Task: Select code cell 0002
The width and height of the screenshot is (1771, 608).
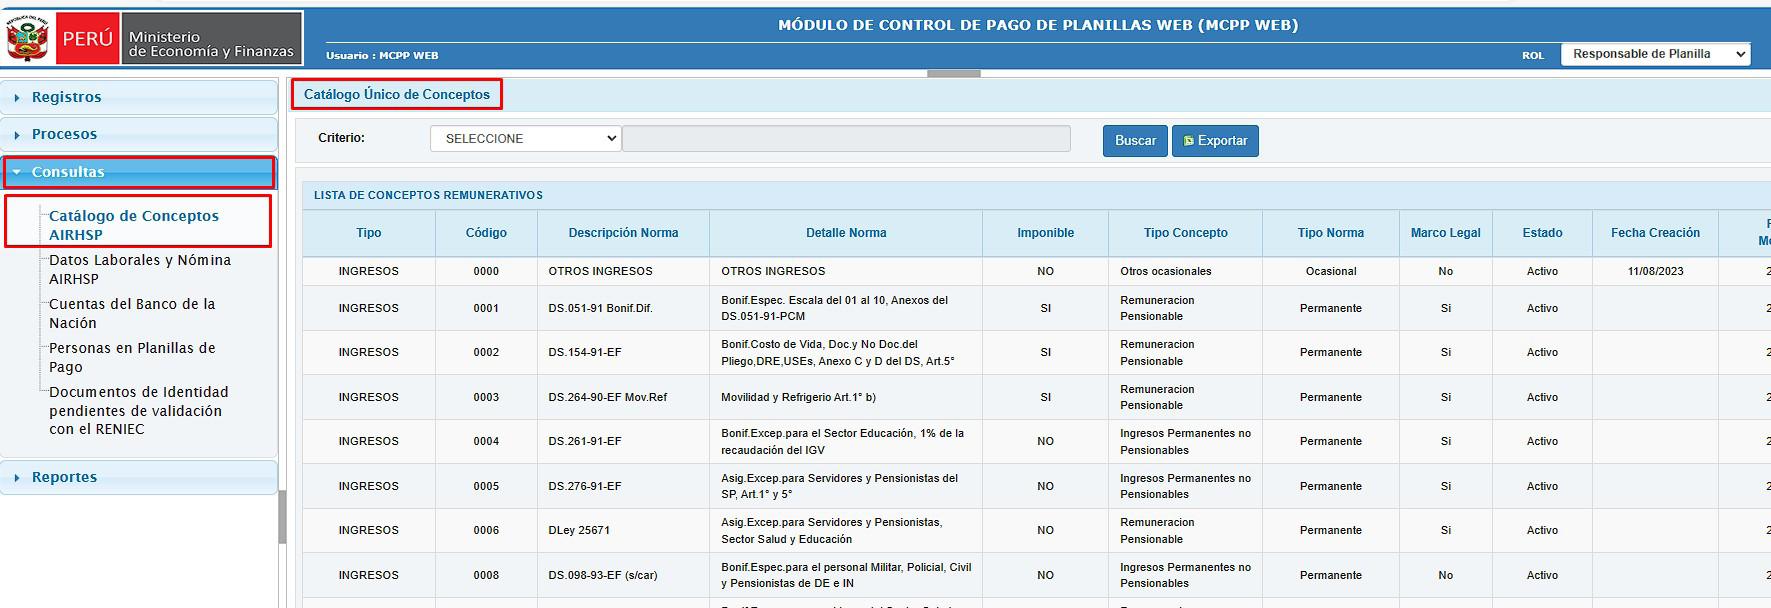Action: [486, 352]
